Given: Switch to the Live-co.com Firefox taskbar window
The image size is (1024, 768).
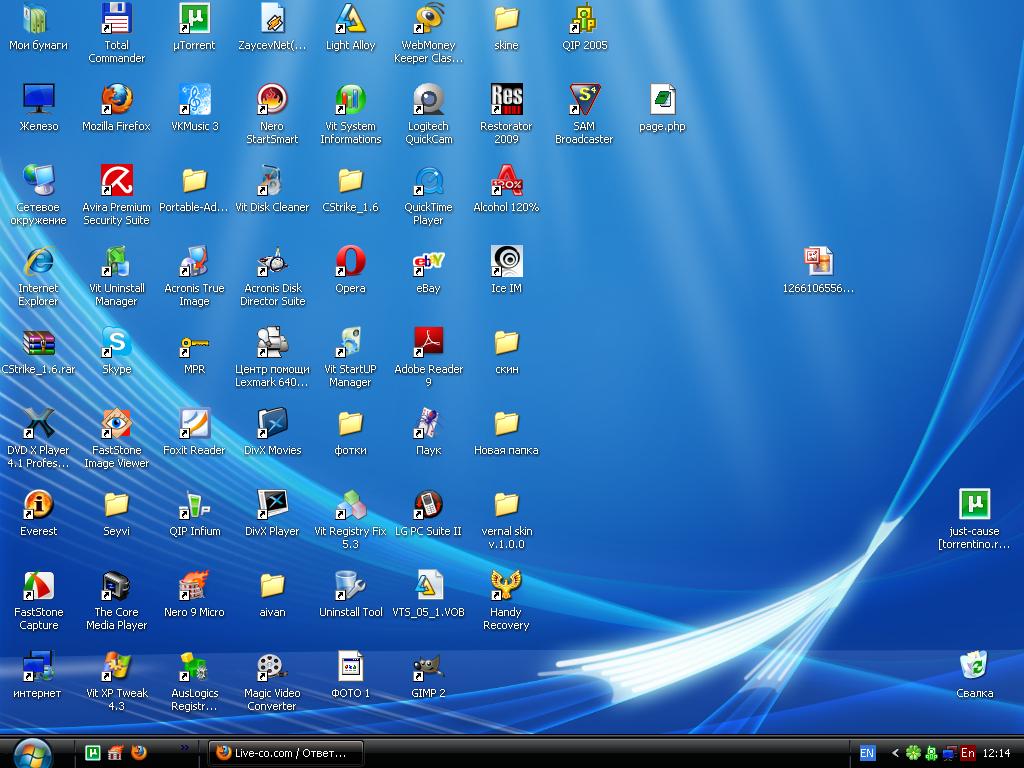Looking at the screenshot, I should tap(285, 753).
